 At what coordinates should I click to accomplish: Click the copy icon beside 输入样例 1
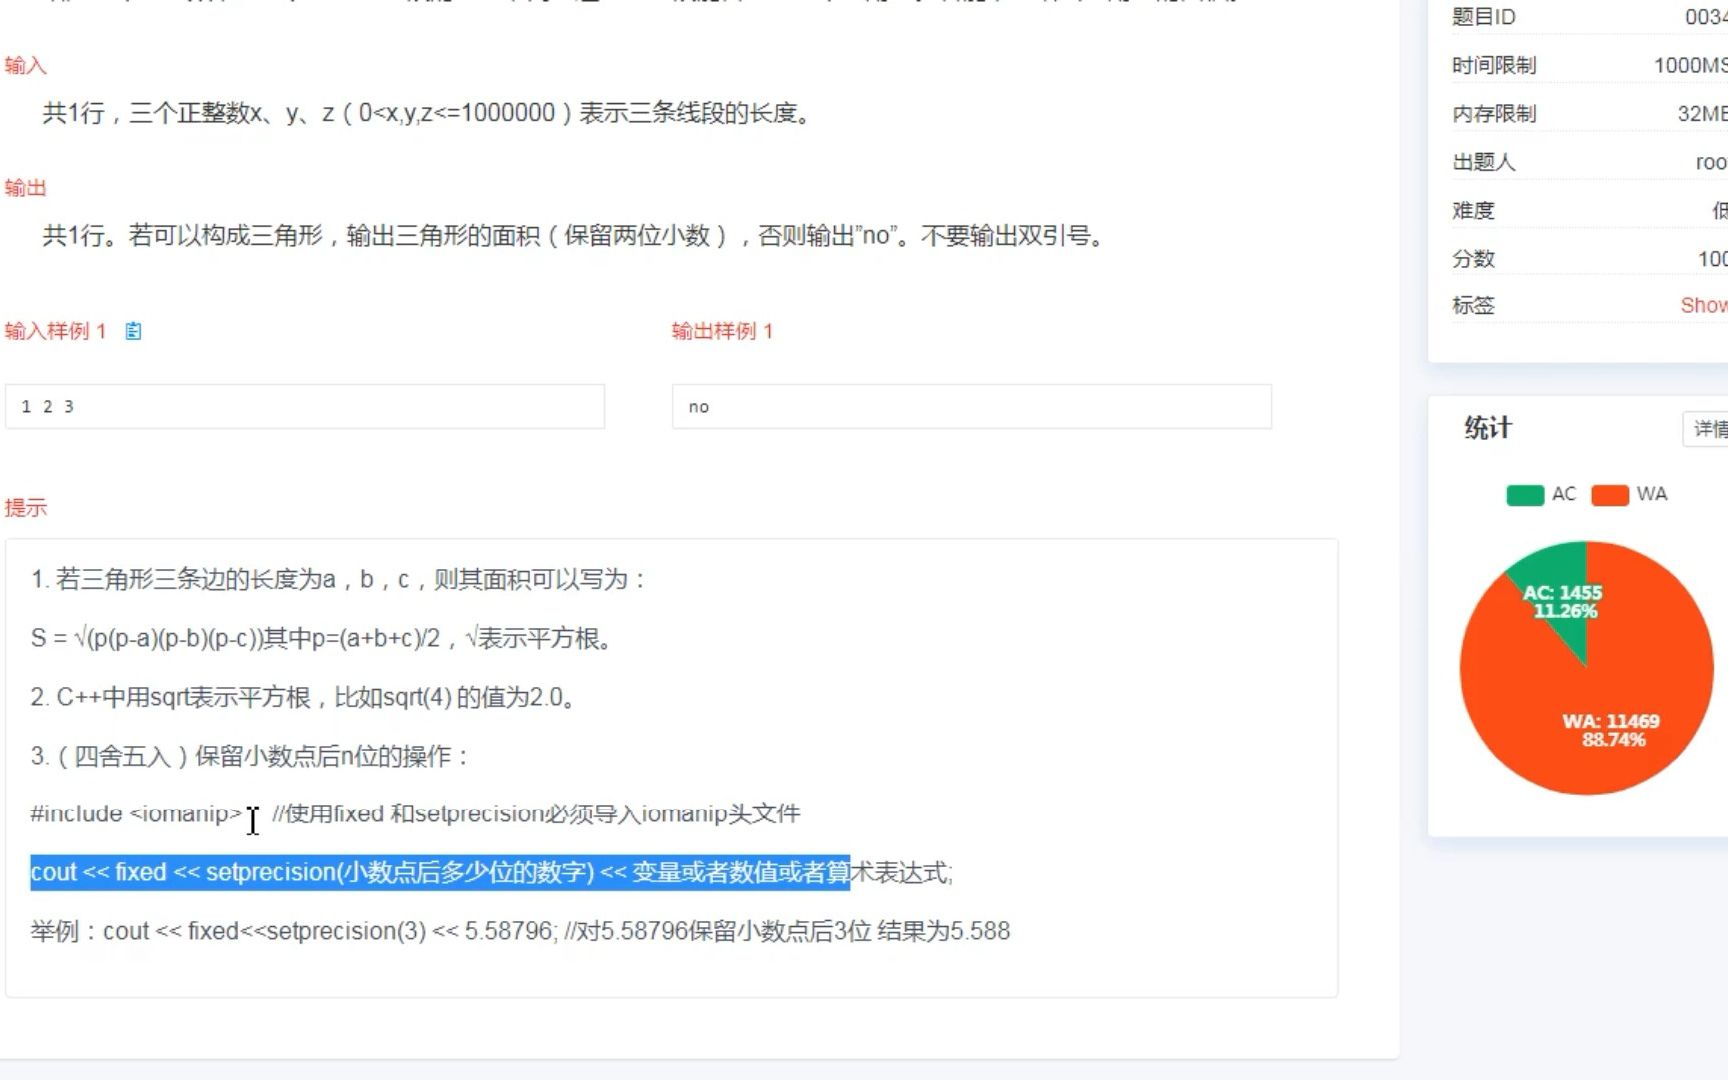(133, 331)
